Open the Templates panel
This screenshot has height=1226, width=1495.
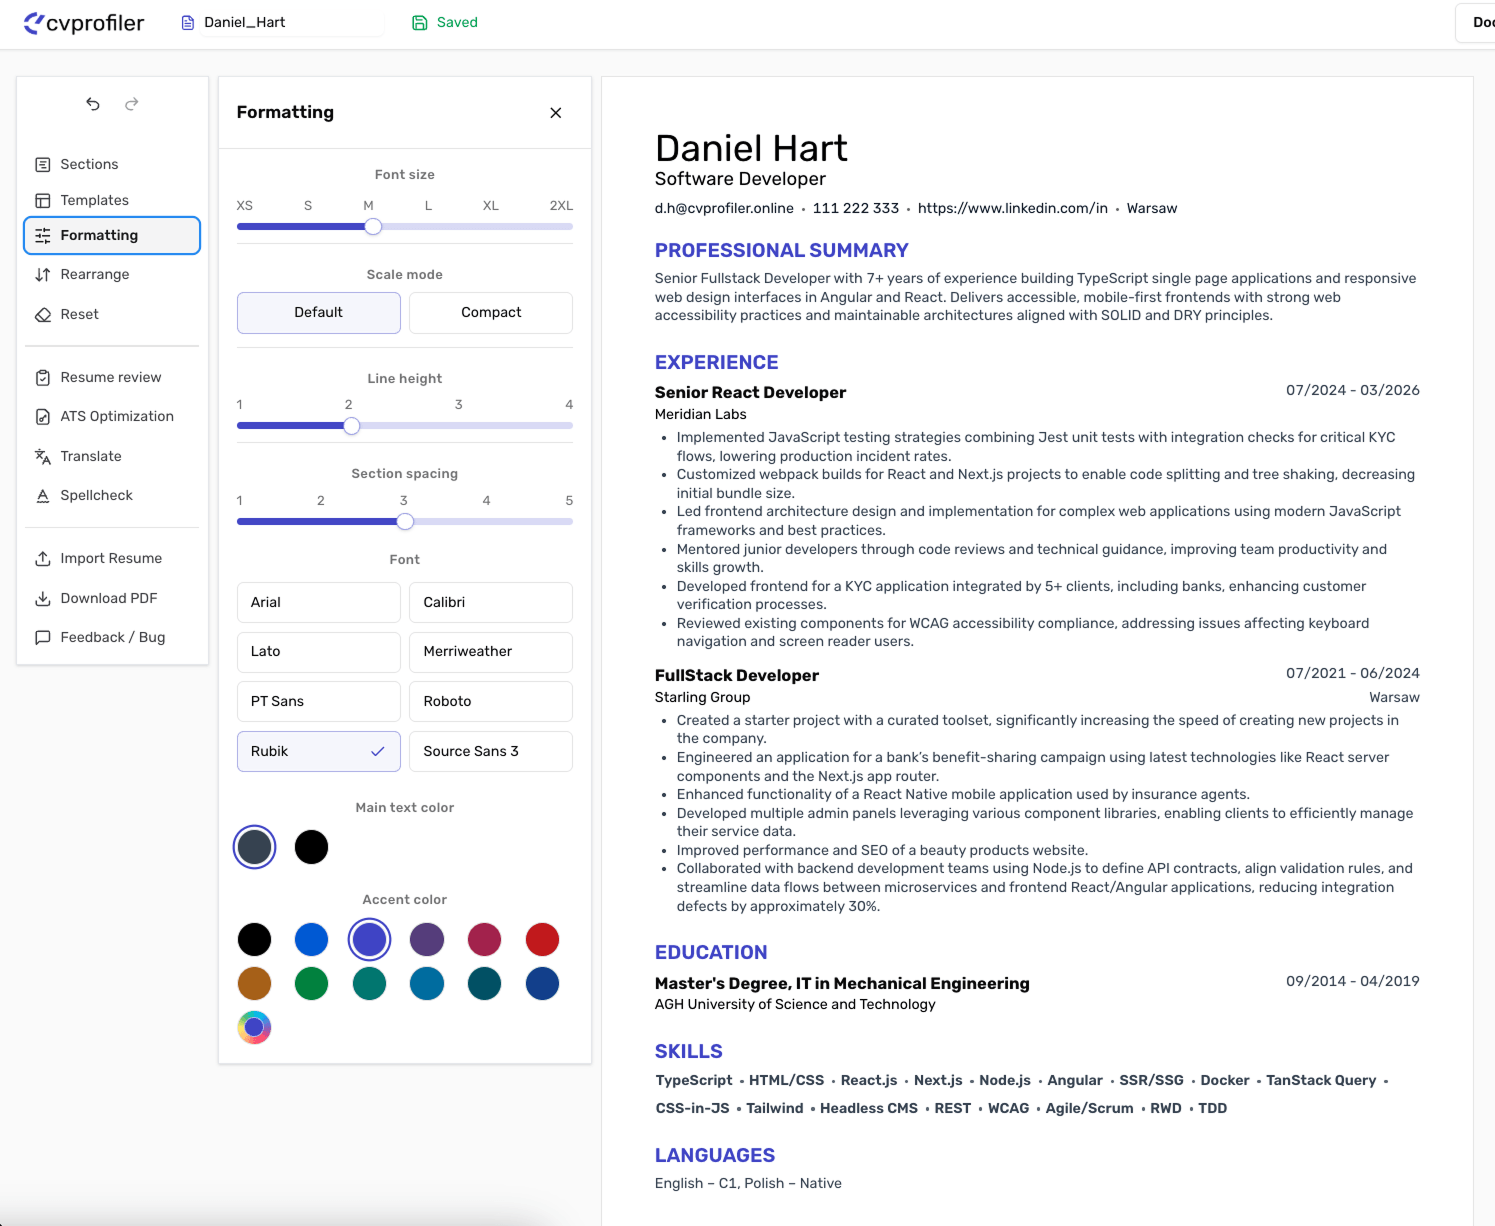95,199
